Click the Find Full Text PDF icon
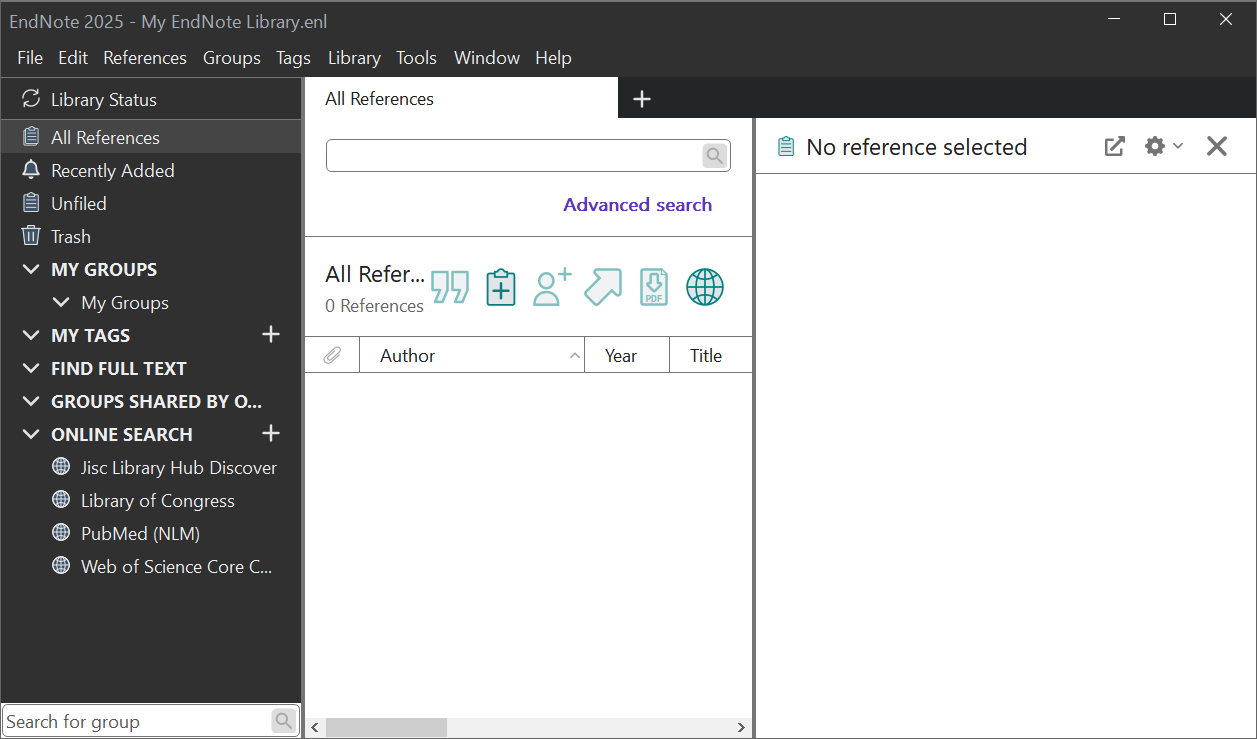The width and height of the screenshot is (1257, 739). [x=653, y=287]
